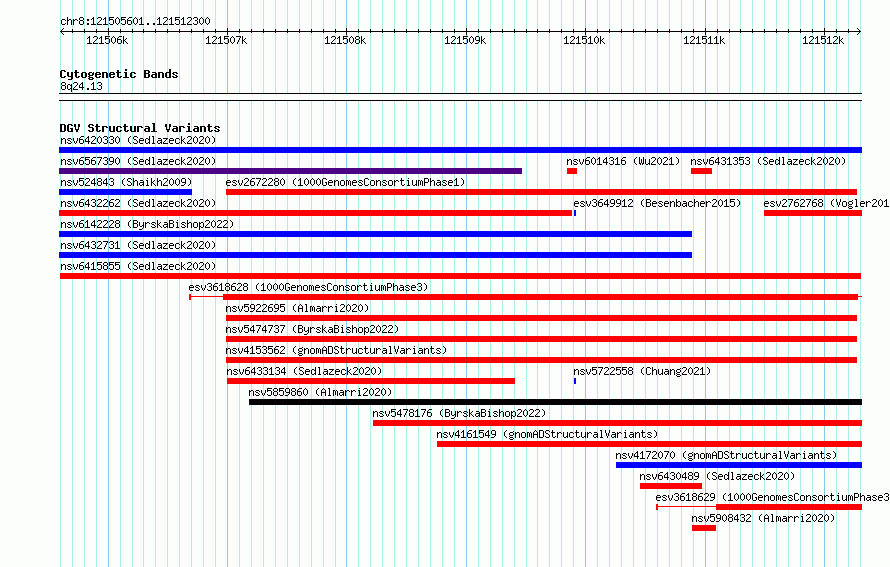Image resolution: width=890 pixels, height=567 pixels.
Task: Select the blue nsv6420330 variant bar
Action: coord(460,150)
